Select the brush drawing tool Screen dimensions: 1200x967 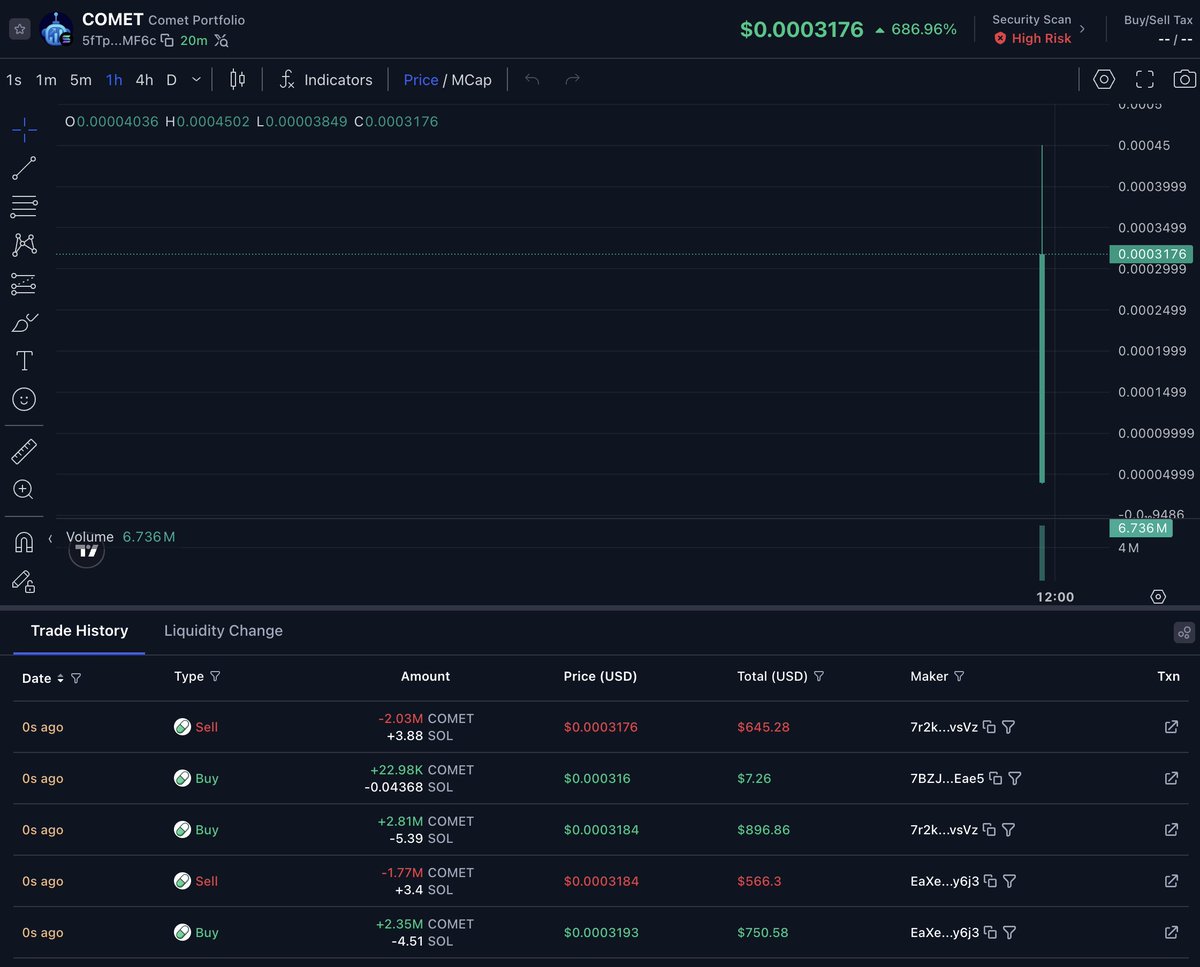[24, 323]
